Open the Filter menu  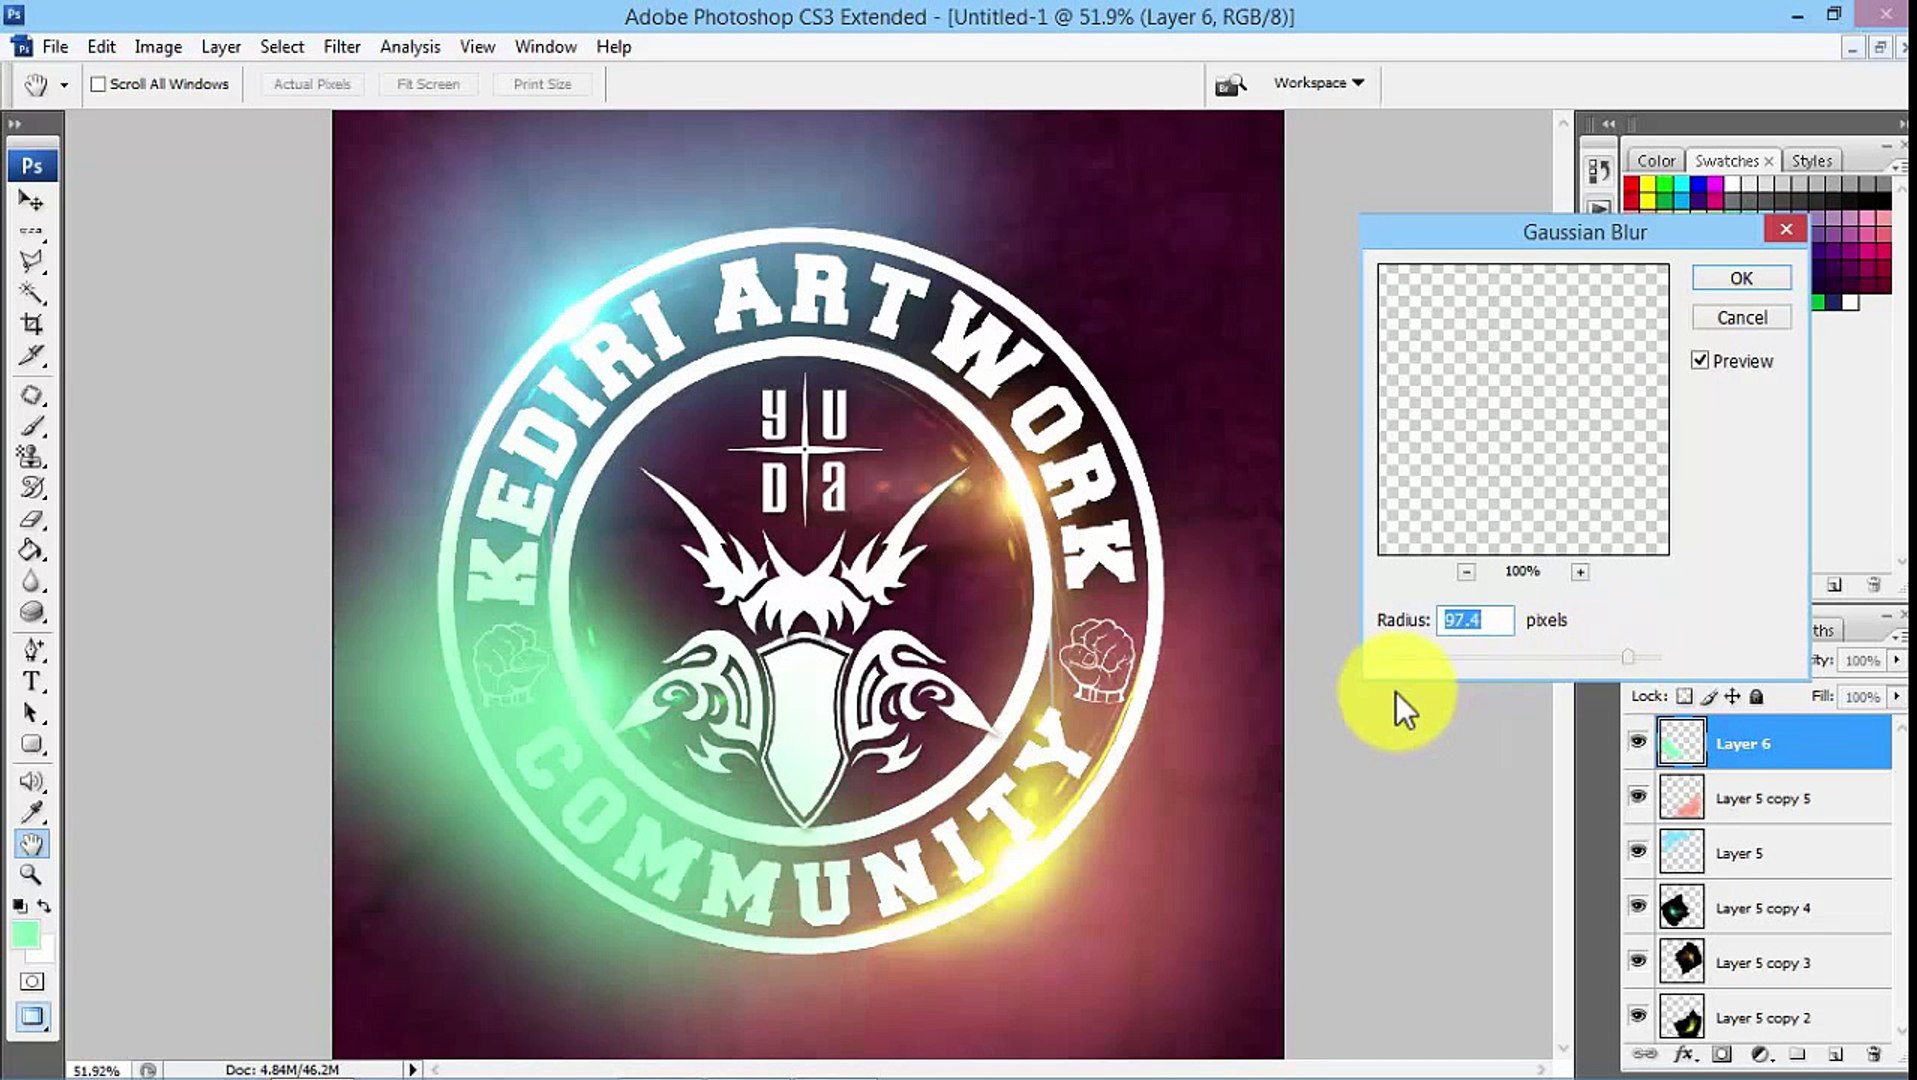pos(342,47)
